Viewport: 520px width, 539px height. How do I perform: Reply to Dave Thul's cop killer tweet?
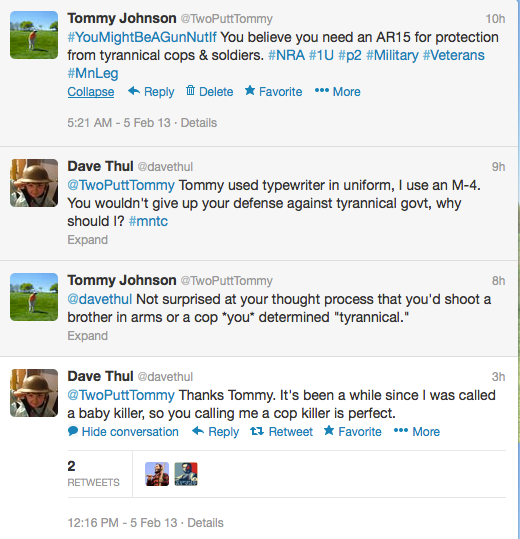coord(215,432)
